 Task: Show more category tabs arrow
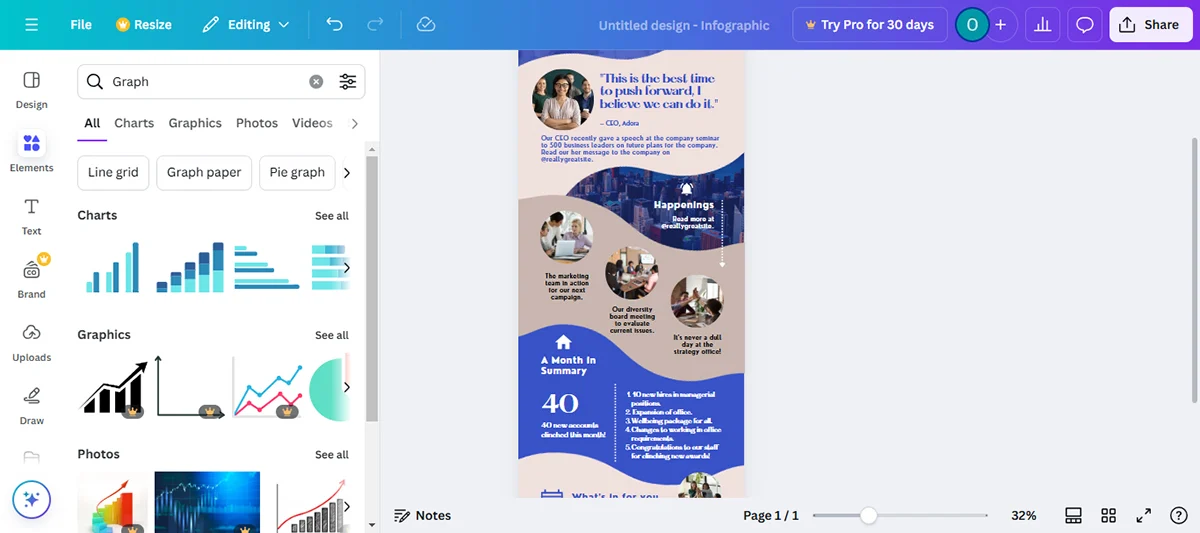[x=354, y=123]
